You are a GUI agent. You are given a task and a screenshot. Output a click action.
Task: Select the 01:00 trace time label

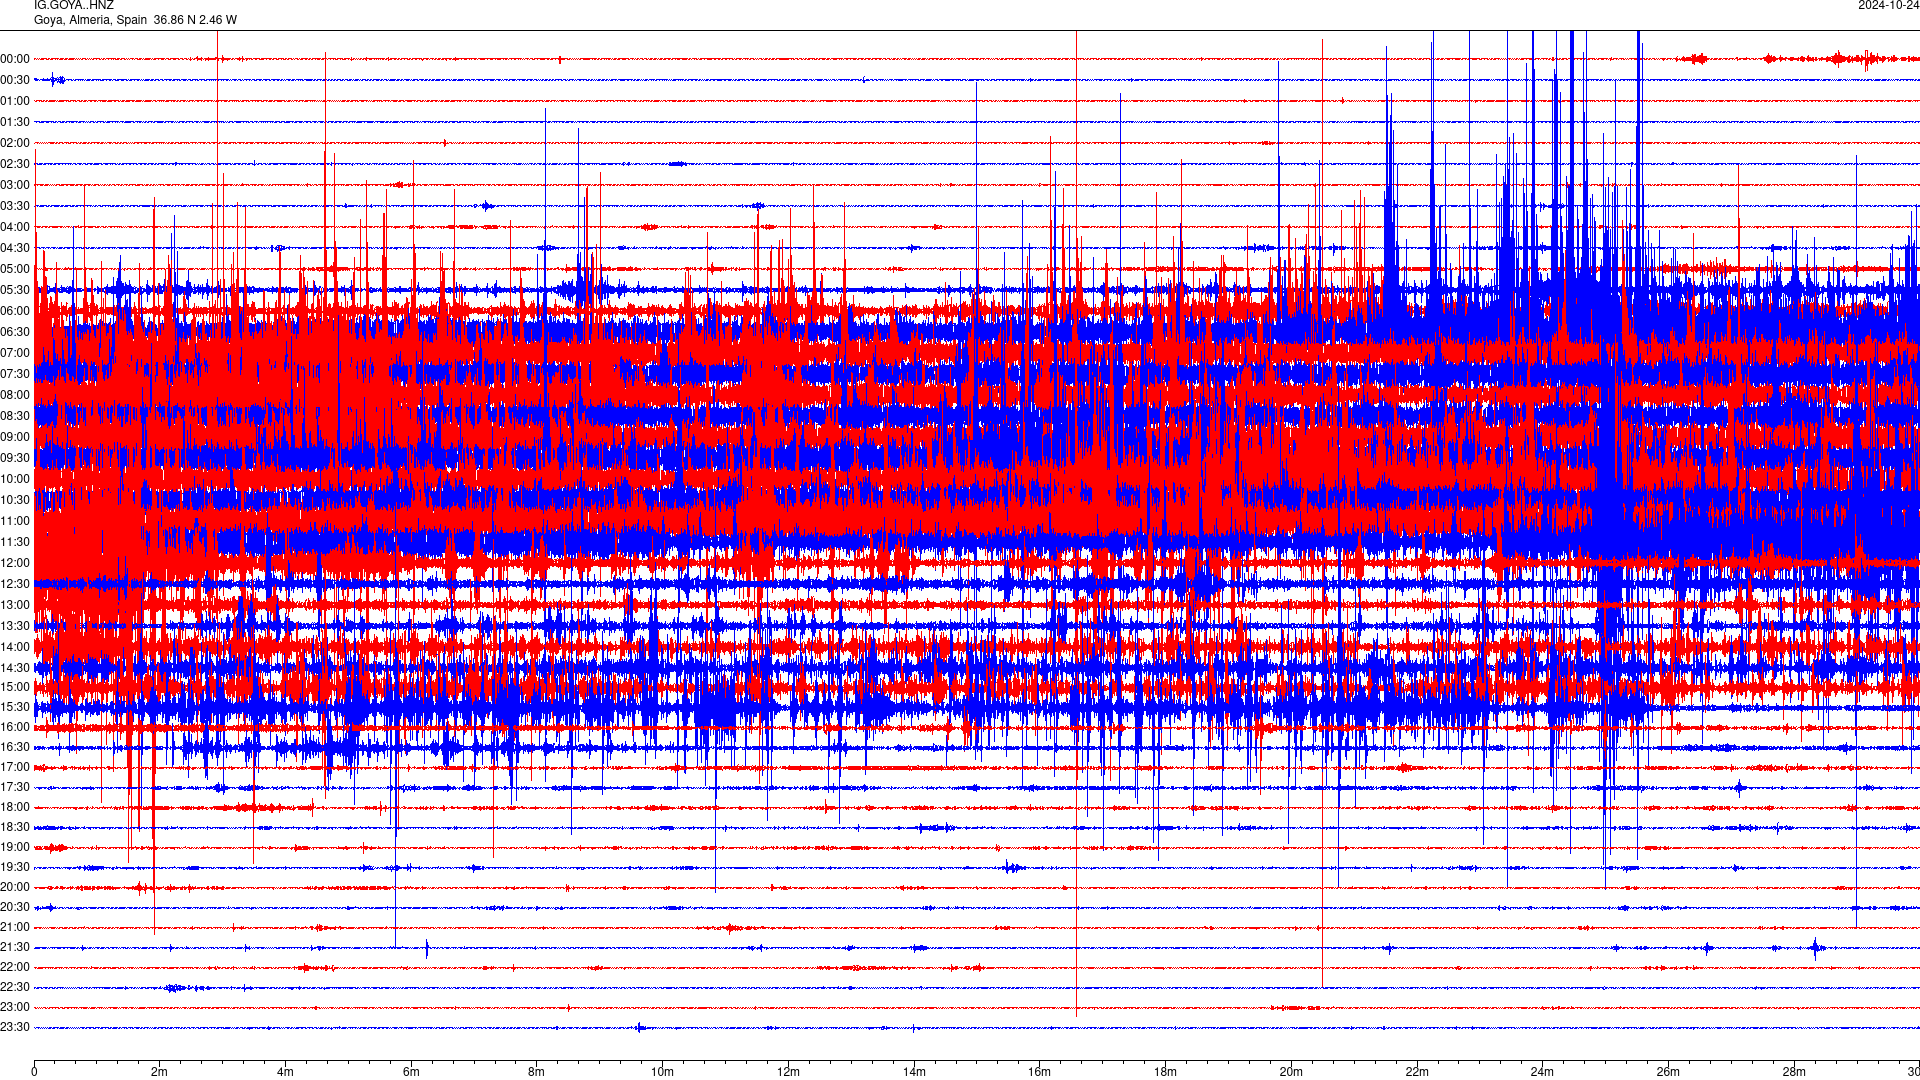click(15, 101)
